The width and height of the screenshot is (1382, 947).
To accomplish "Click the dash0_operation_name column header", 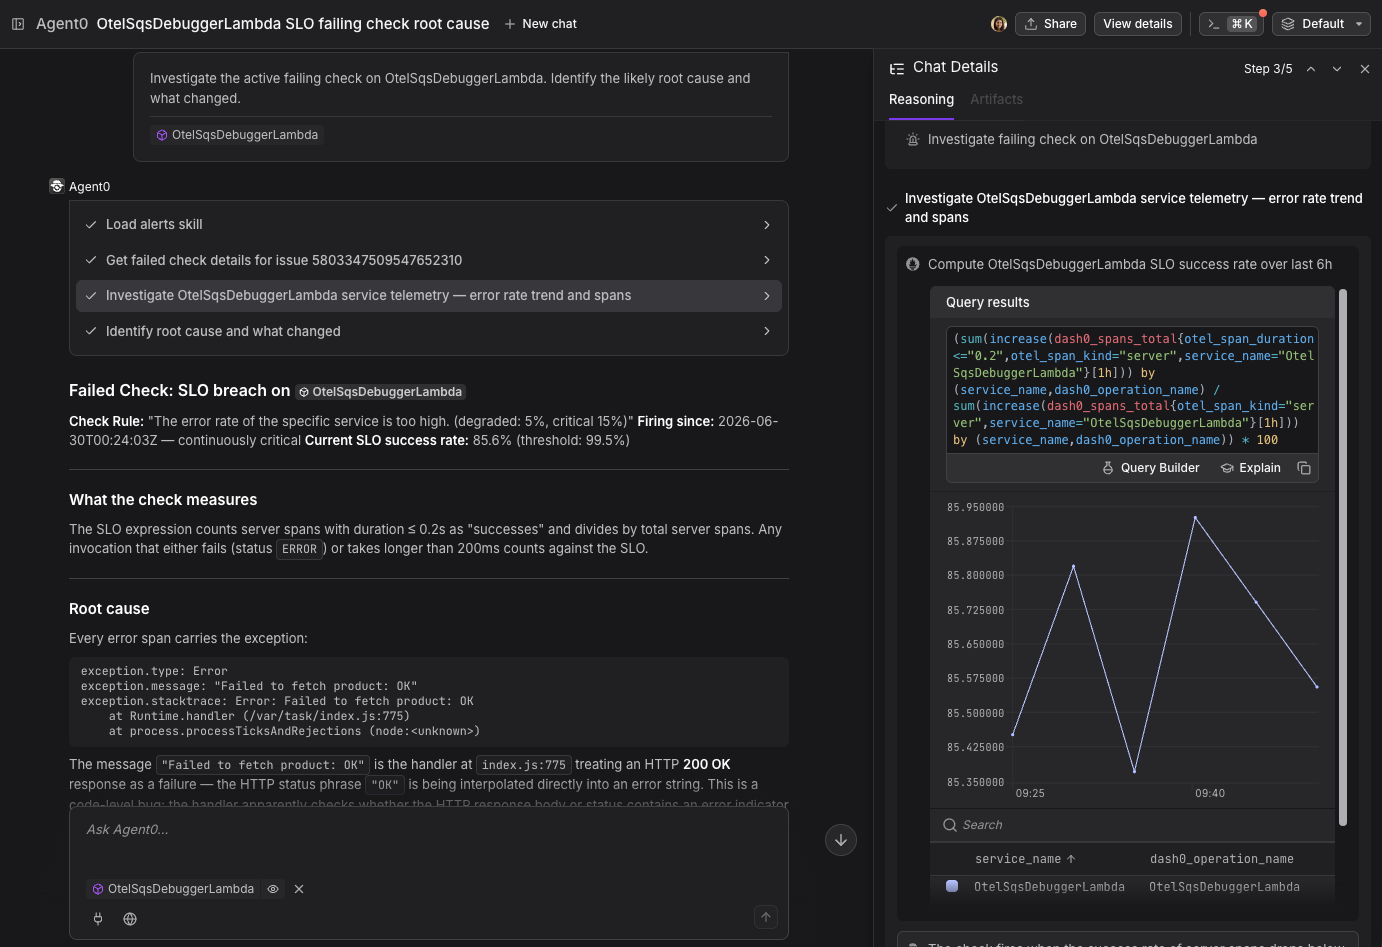I will tap(1221, 859).
